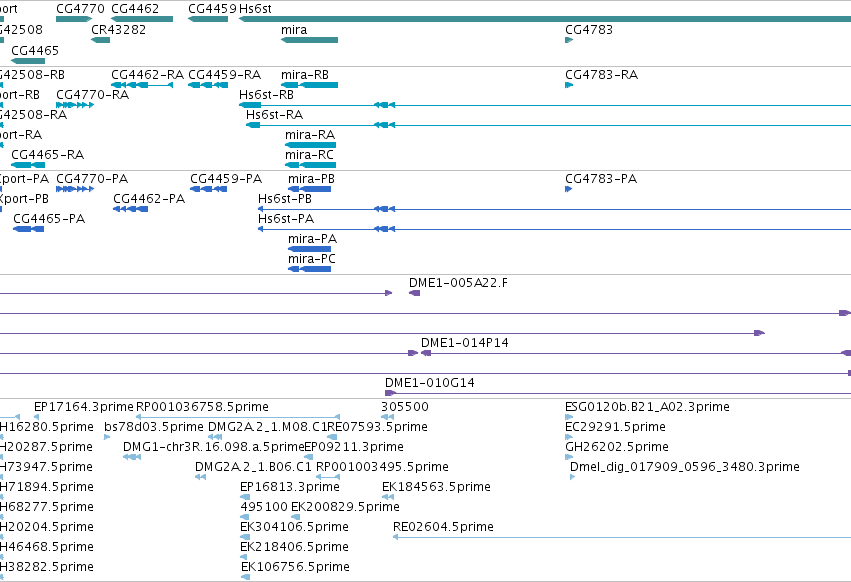Click the Hs6st gene label
Image resolution: width=851 pixels, height=582 pixels.
pyautogui.click(x=255, y=9)
